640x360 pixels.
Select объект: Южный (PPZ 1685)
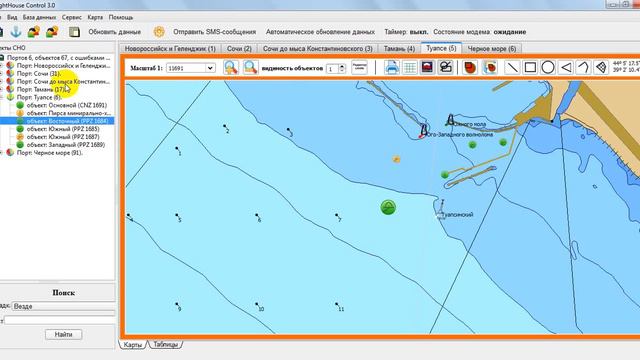pyautogui.click(x=63, y=129)
